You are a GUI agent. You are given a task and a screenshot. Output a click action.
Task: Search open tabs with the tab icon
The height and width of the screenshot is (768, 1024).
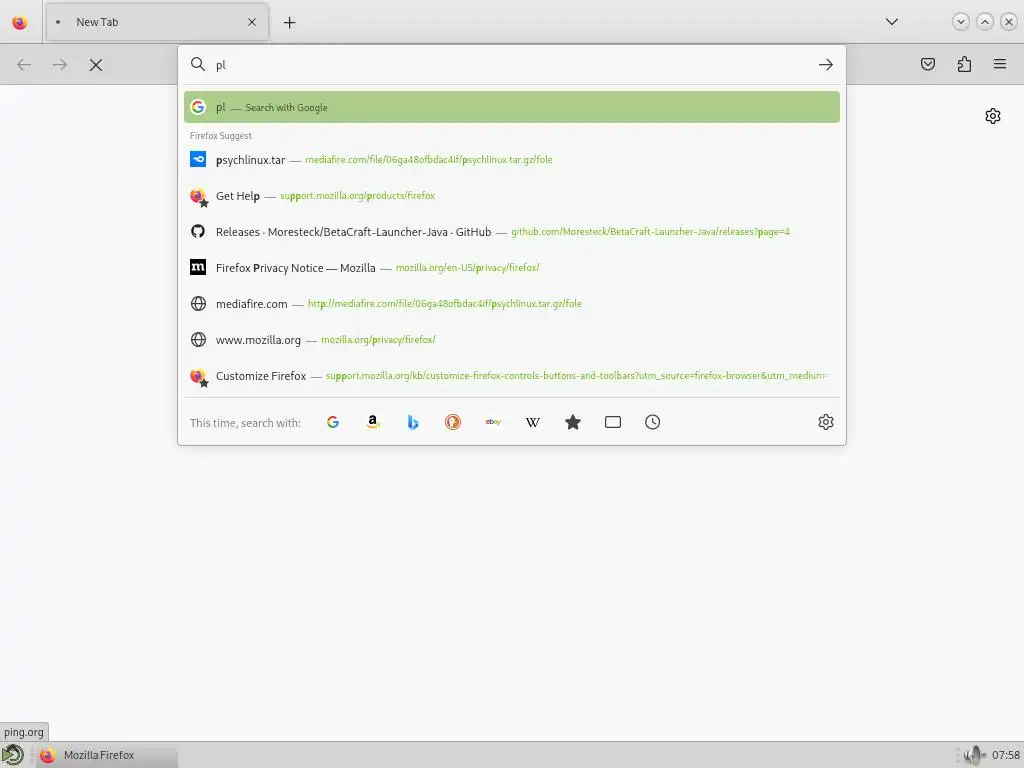613,423
